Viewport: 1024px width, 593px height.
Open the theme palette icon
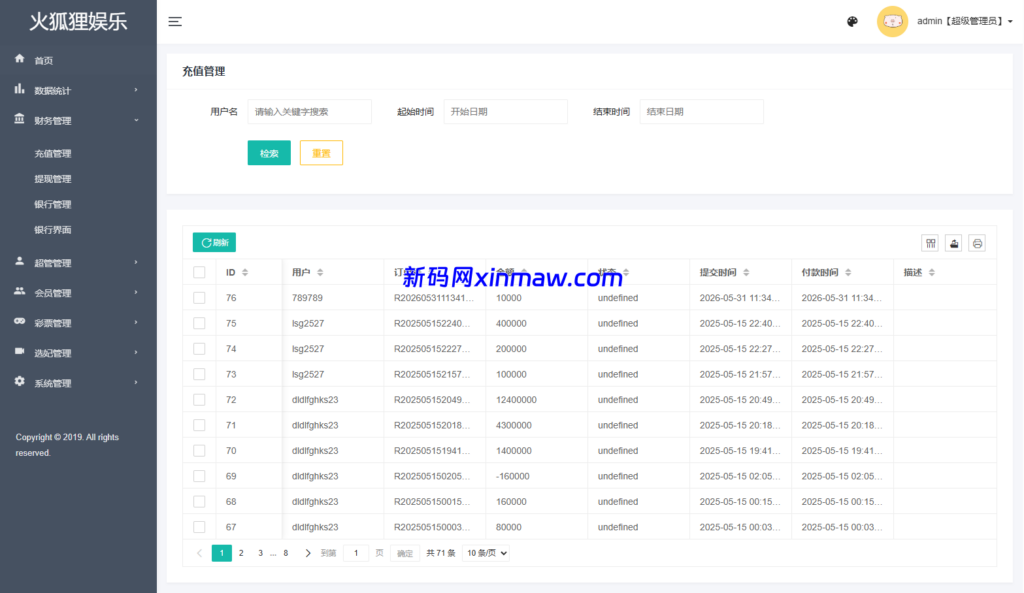tap(852, 22)
